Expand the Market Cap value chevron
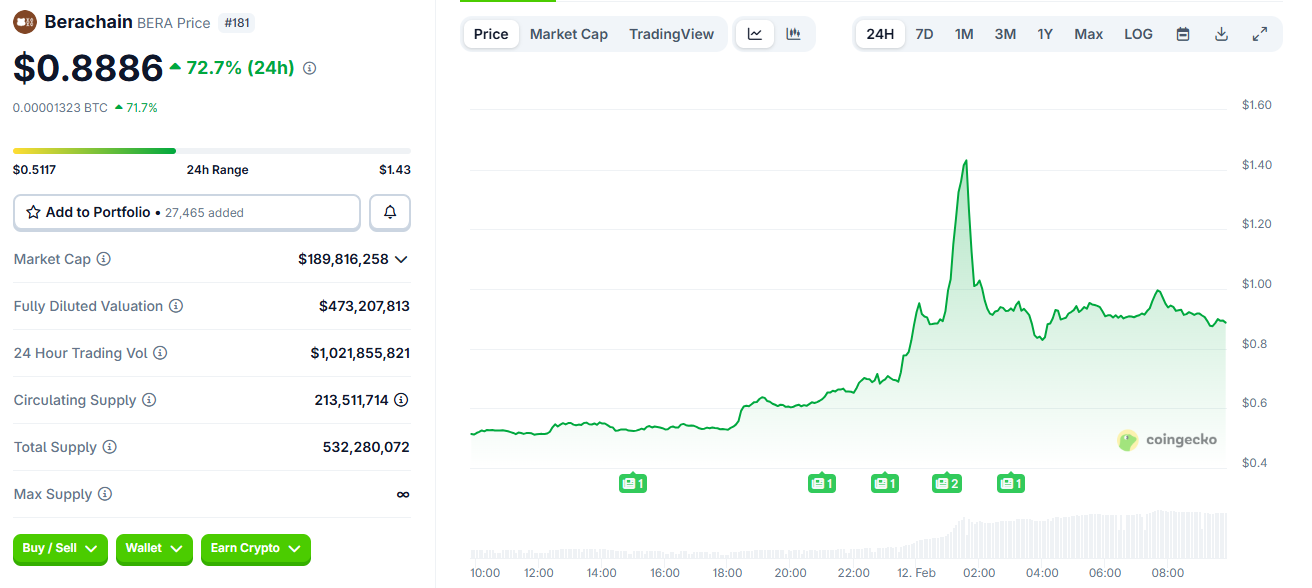 pos(401,259)
